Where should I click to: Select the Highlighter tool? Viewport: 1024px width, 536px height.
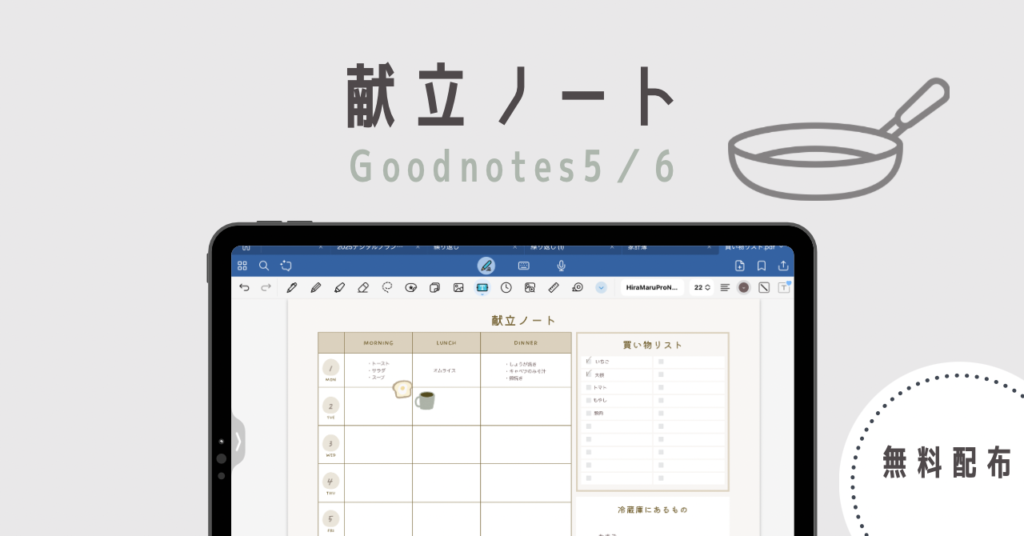pyautogui.click(x=340, y=287)
